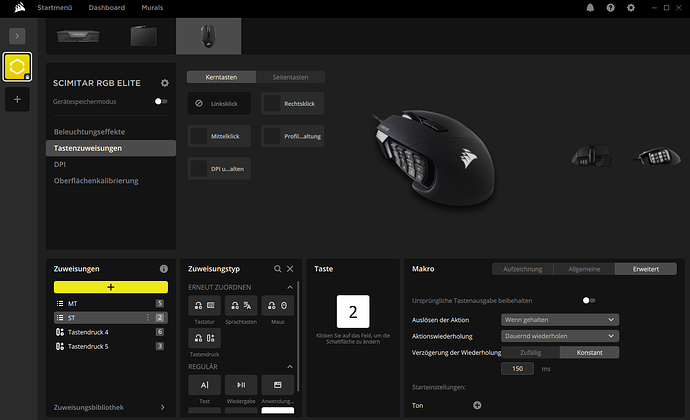Toggle Gerätespeichermodus switch
This screenshot has width=690, height=420.
click(161, 101)
